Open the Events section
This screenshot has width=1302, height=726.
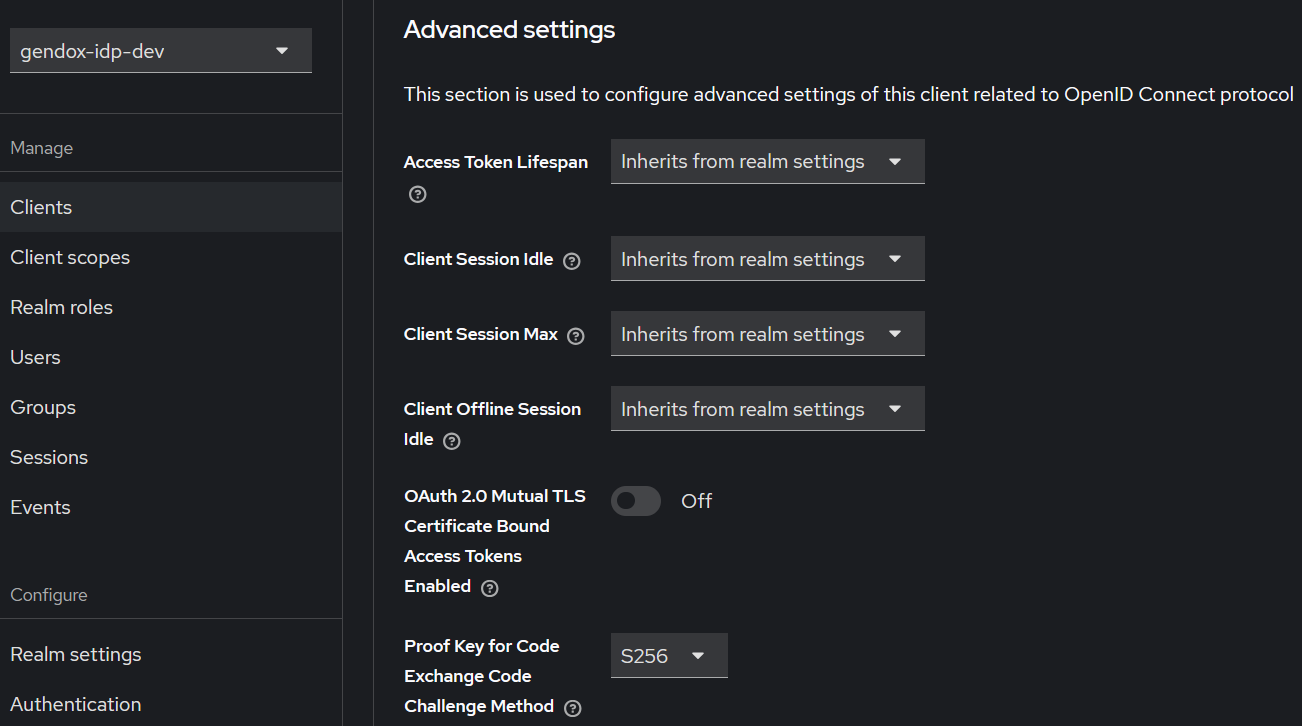point(40,507)
